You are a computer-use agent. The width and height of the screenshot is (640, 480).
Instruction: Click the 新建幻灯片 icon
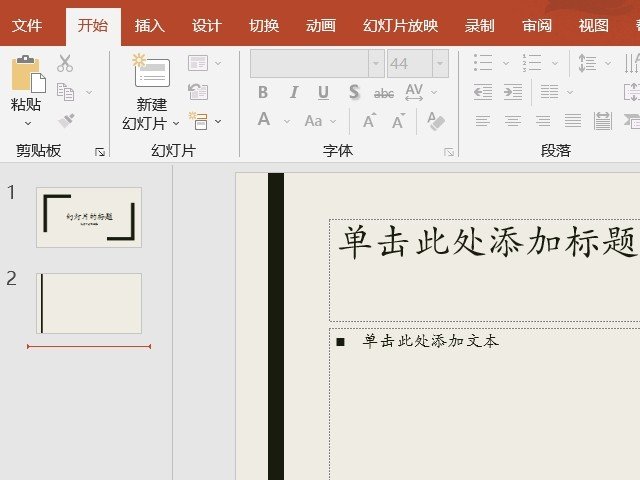(x=151, y=71)
